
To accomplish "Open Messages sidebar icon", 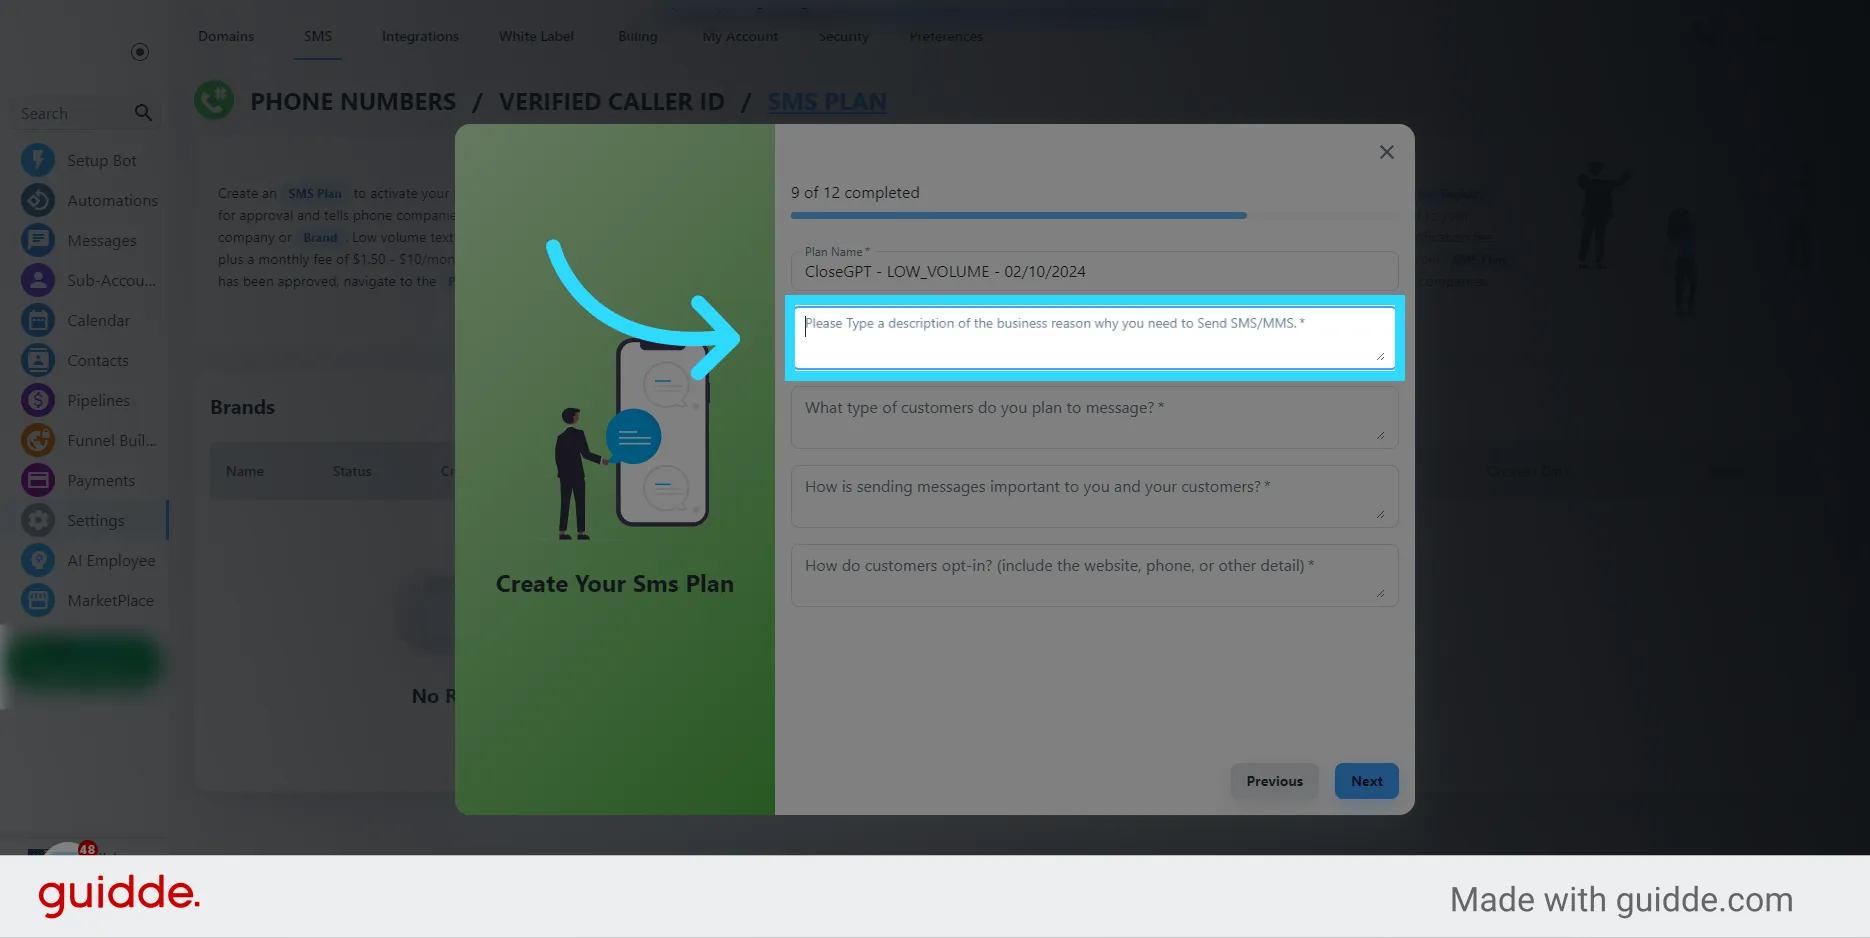I will point(38,240).
